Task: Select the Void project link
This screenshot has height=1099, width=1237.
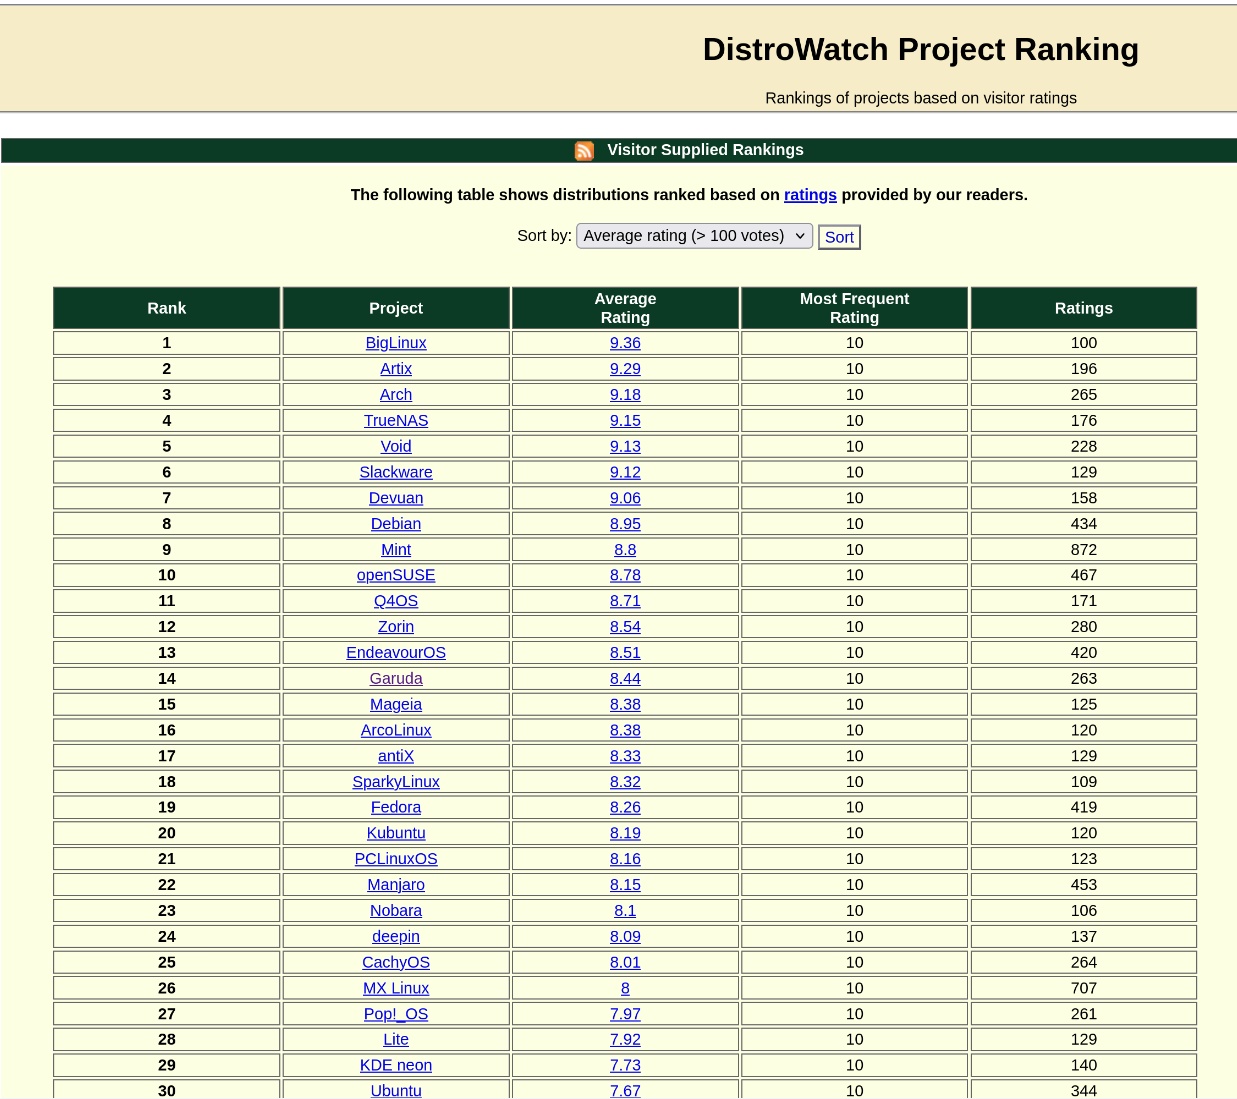Action: (396, 447)
